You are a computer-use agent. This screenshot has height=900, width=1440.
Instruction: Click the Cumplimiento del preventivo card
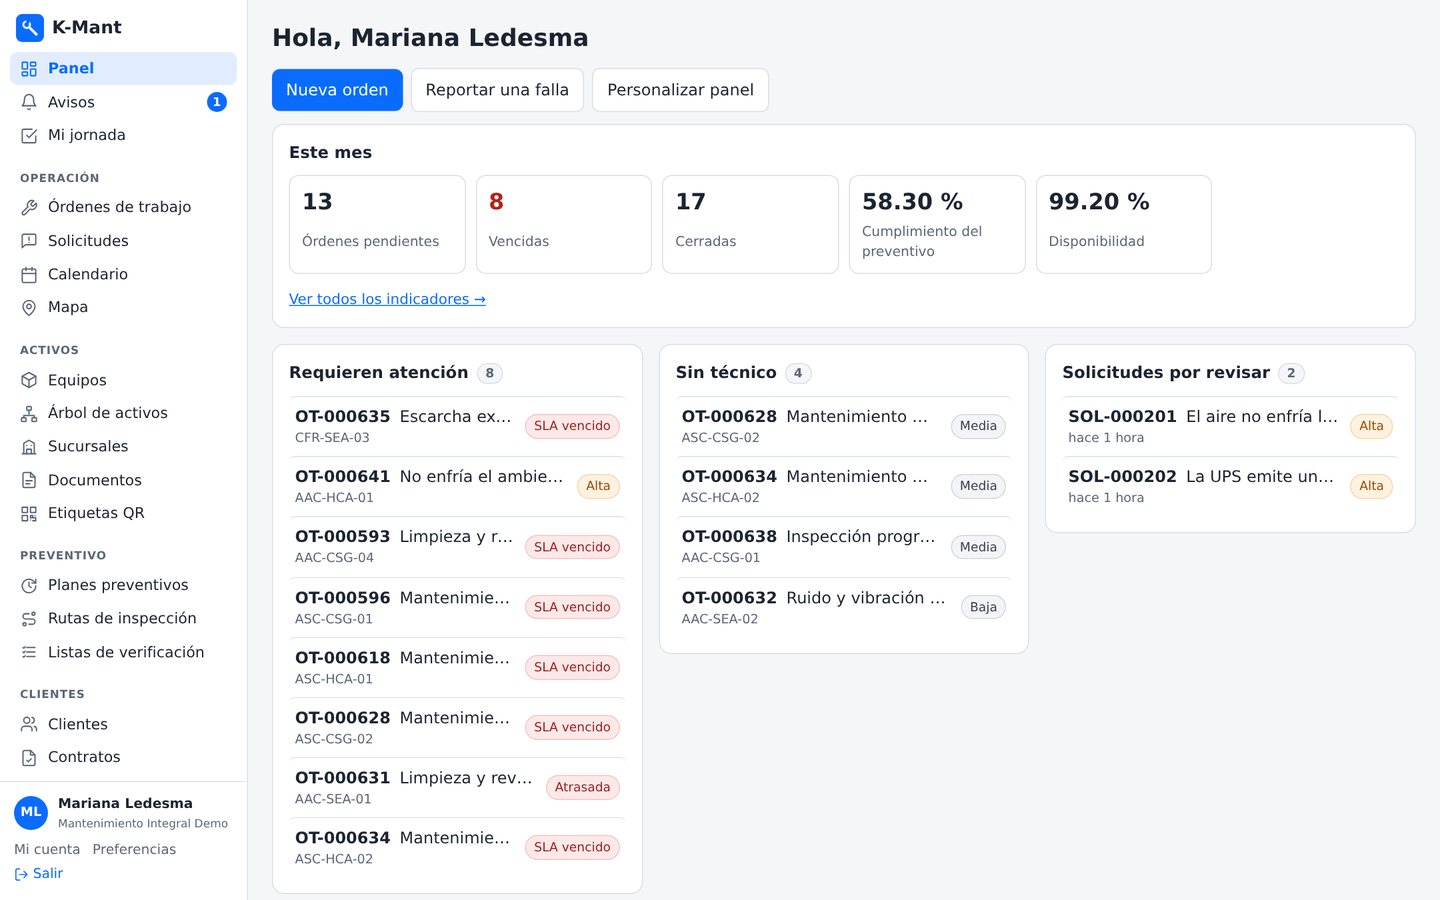tap(937, 224)
